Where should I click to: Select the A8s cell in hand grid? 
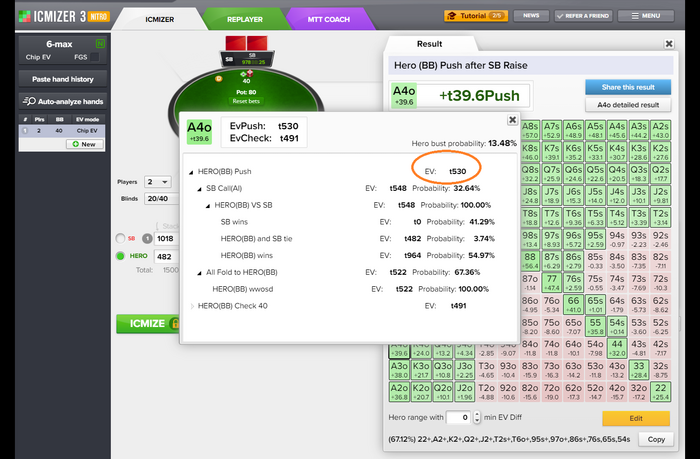pos(530,130)
